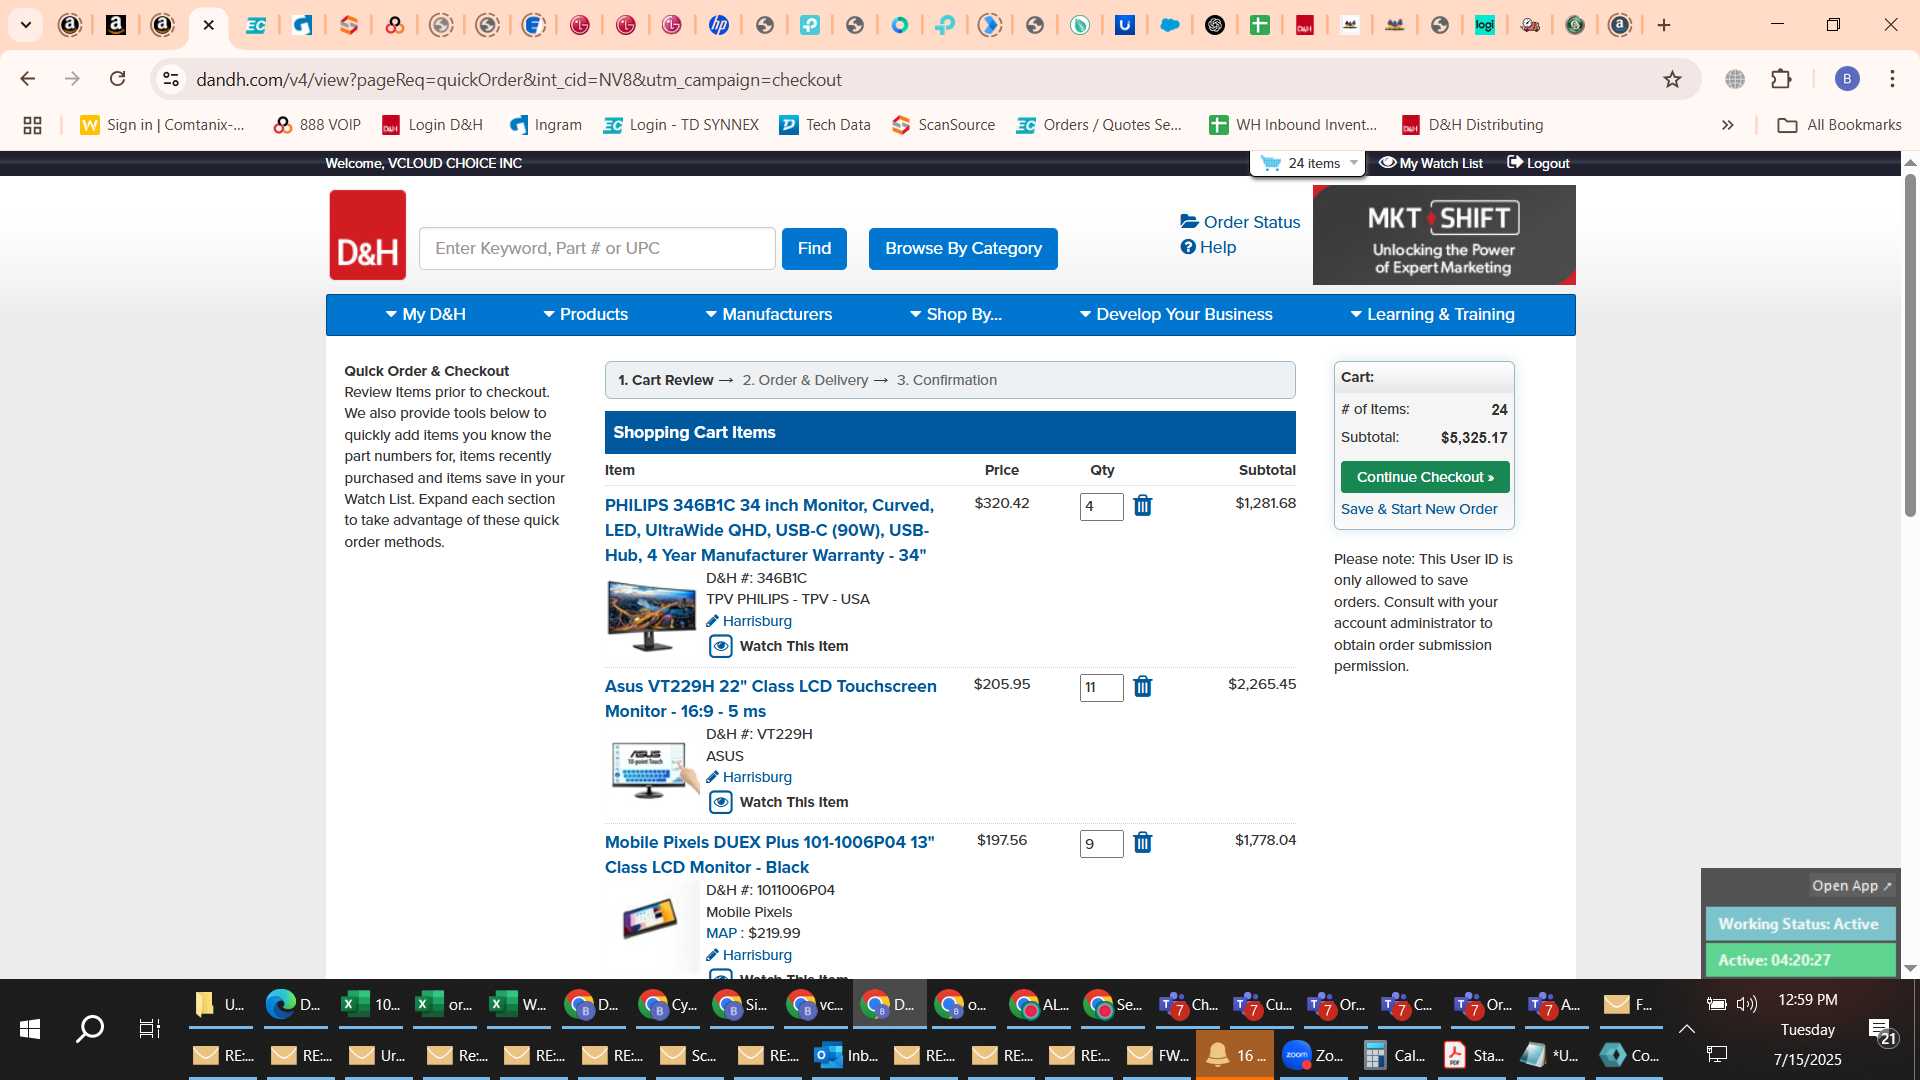
Task: Open taskbar search magnifier
Action: [x=90, y=1029]
